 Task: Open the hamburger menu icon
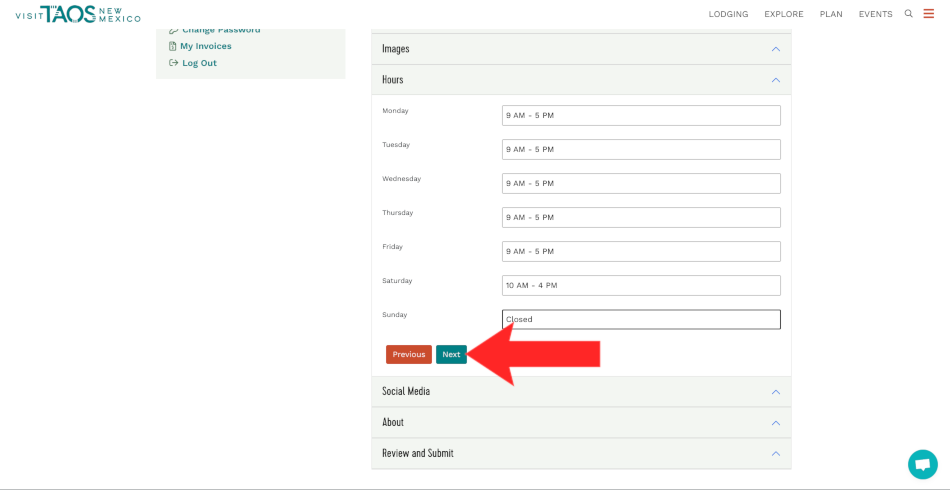click(x=929, y=14)
